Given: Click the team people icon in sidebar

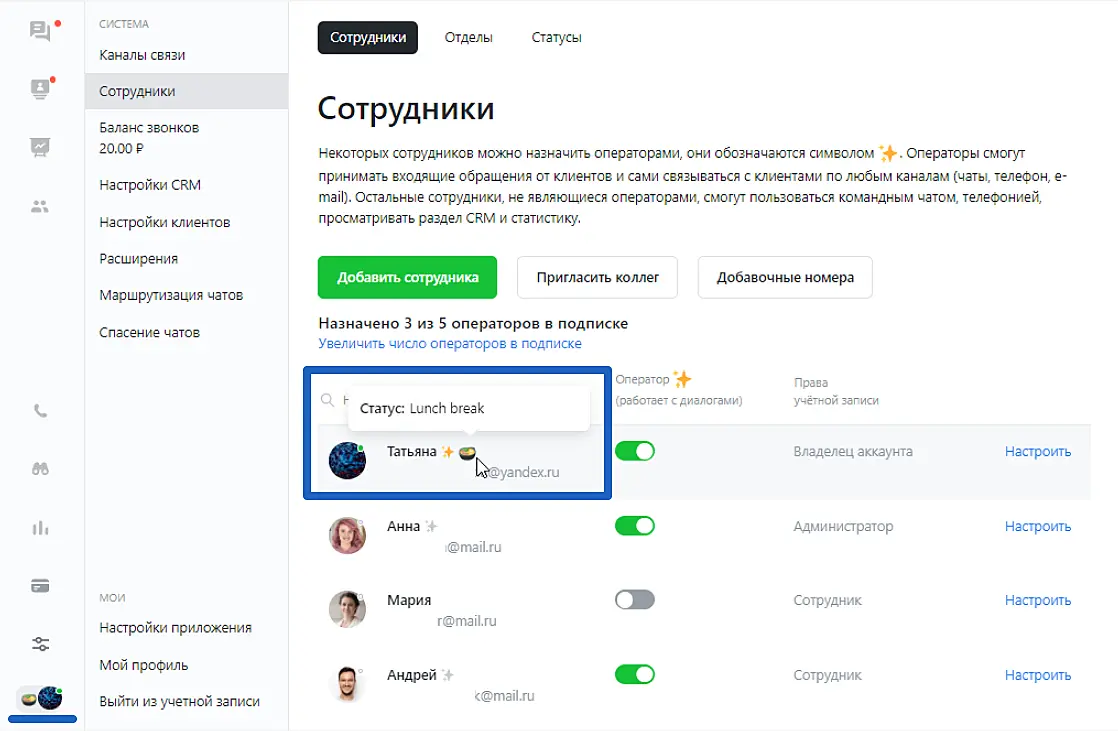Looking at the screenshot, I should click(x=40, y=207).
